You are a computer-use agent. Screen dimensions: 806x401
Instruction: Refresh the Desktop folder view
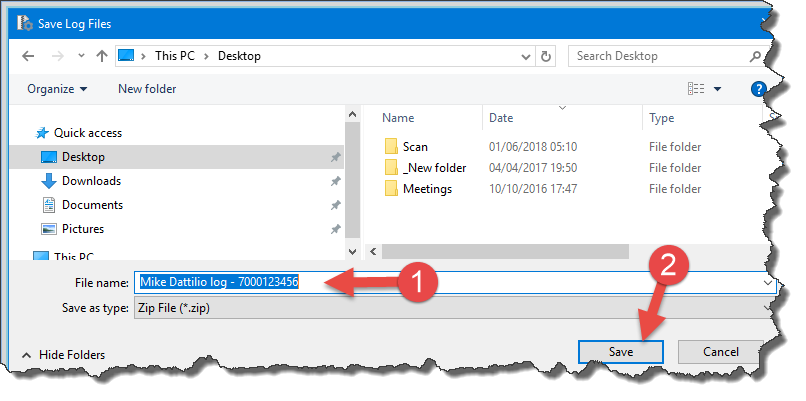coord(546,56)
